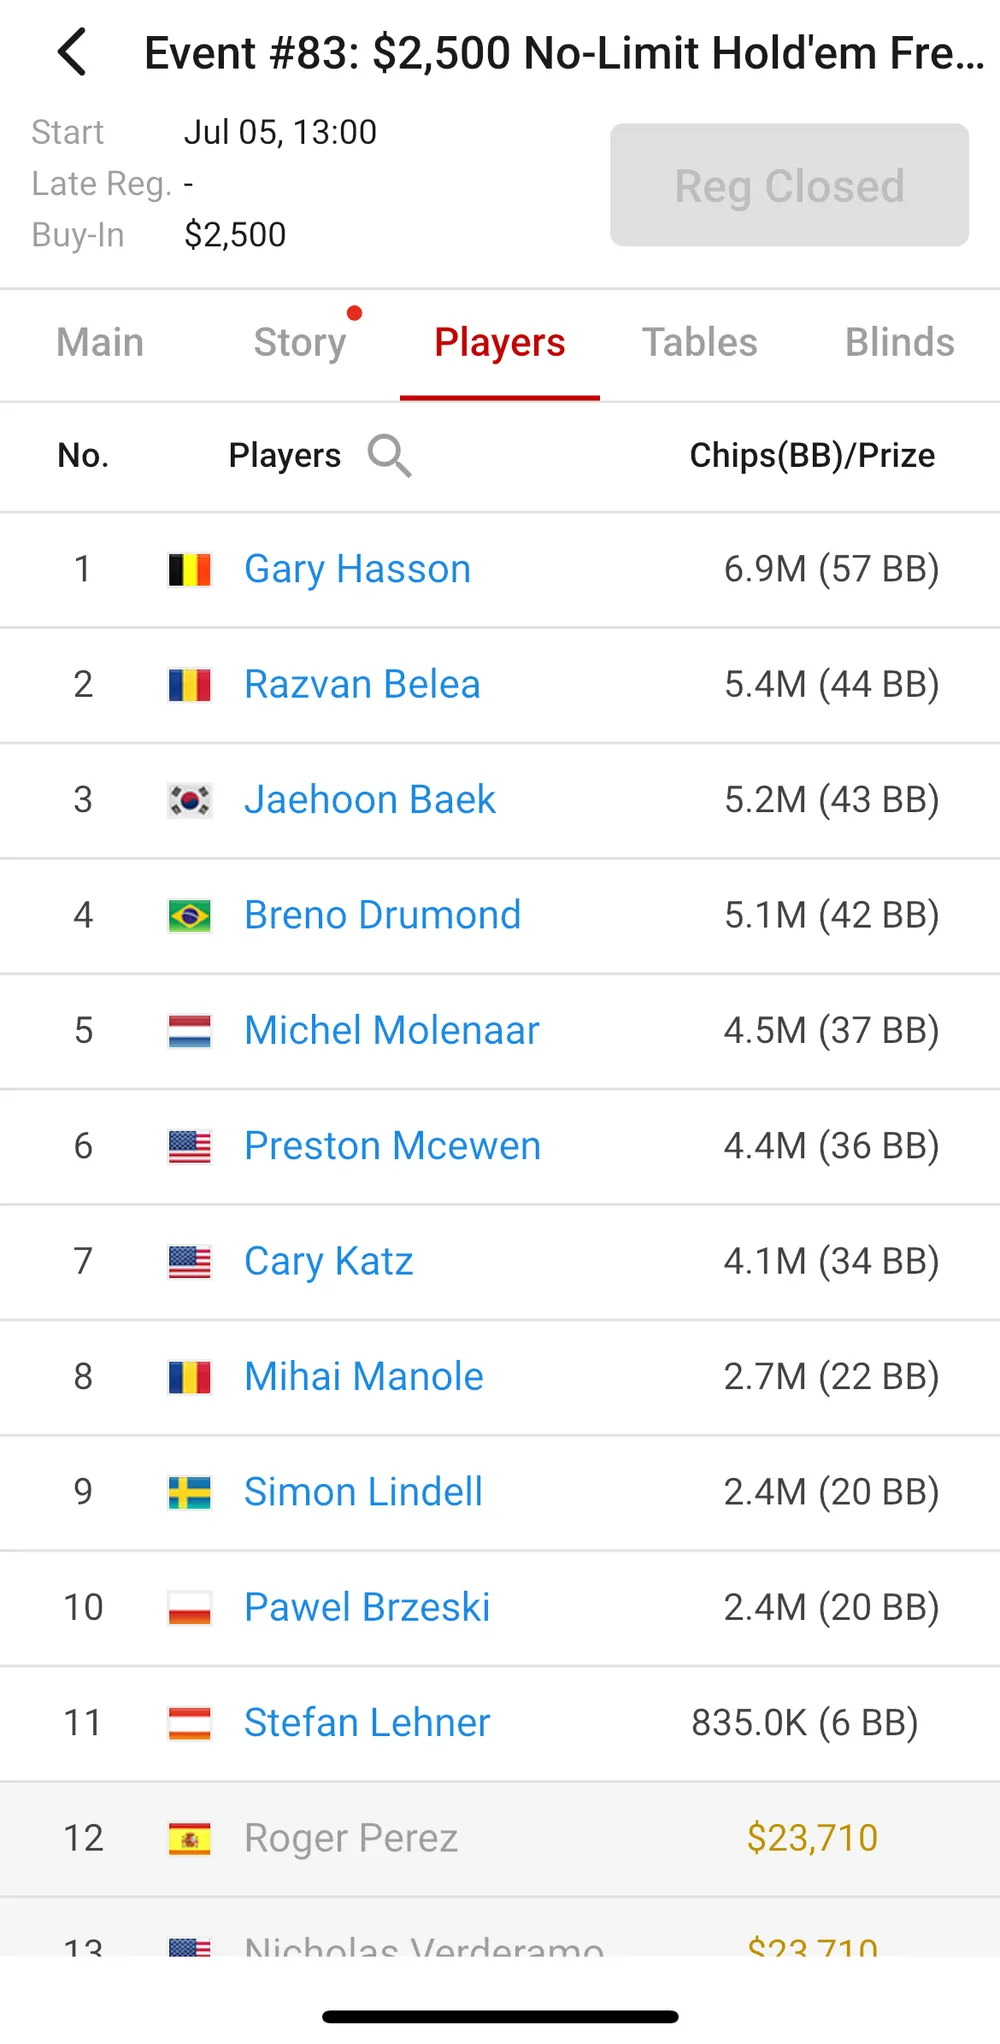Open the Blinds tab
The width and height of the screenshot is (1000, 2044).
coord(900,343)
